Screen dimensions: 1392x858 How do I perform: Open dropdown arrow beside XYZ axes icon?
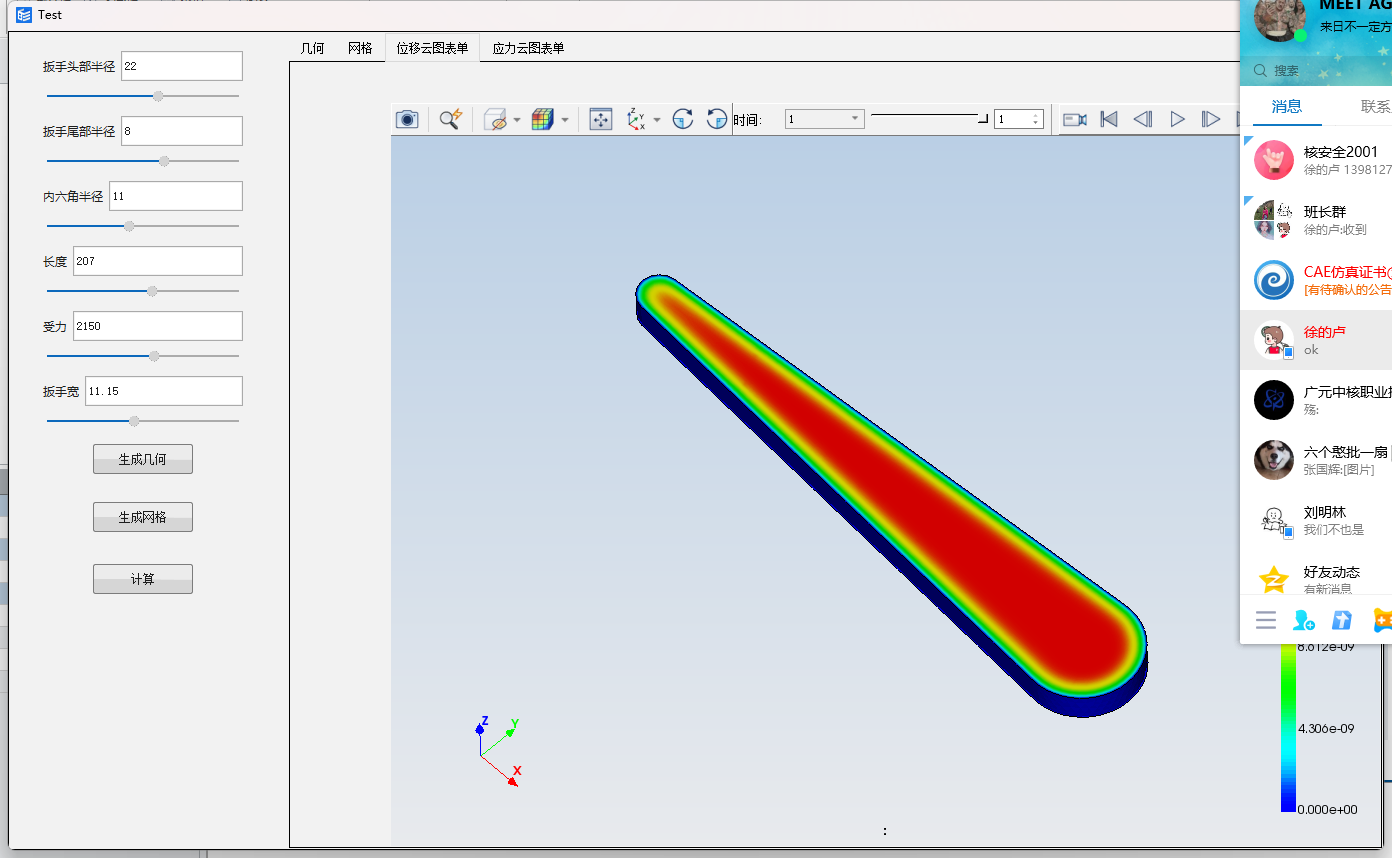tap(657, 120)
